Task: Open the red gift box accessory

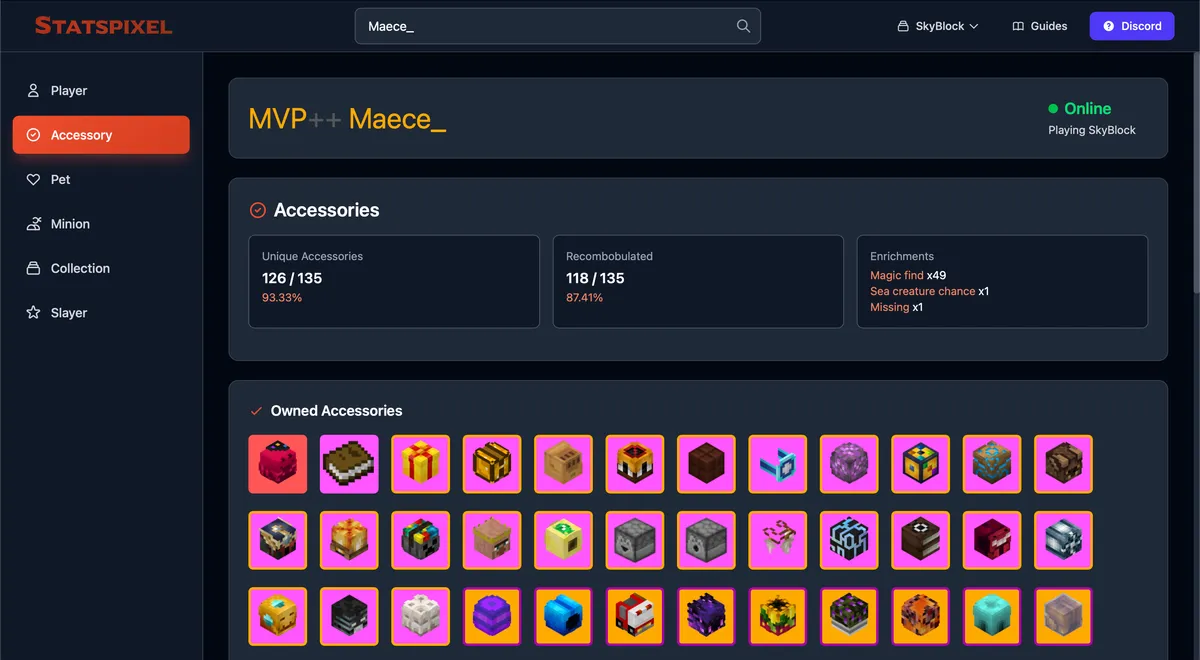Action: tap(420, 464)
